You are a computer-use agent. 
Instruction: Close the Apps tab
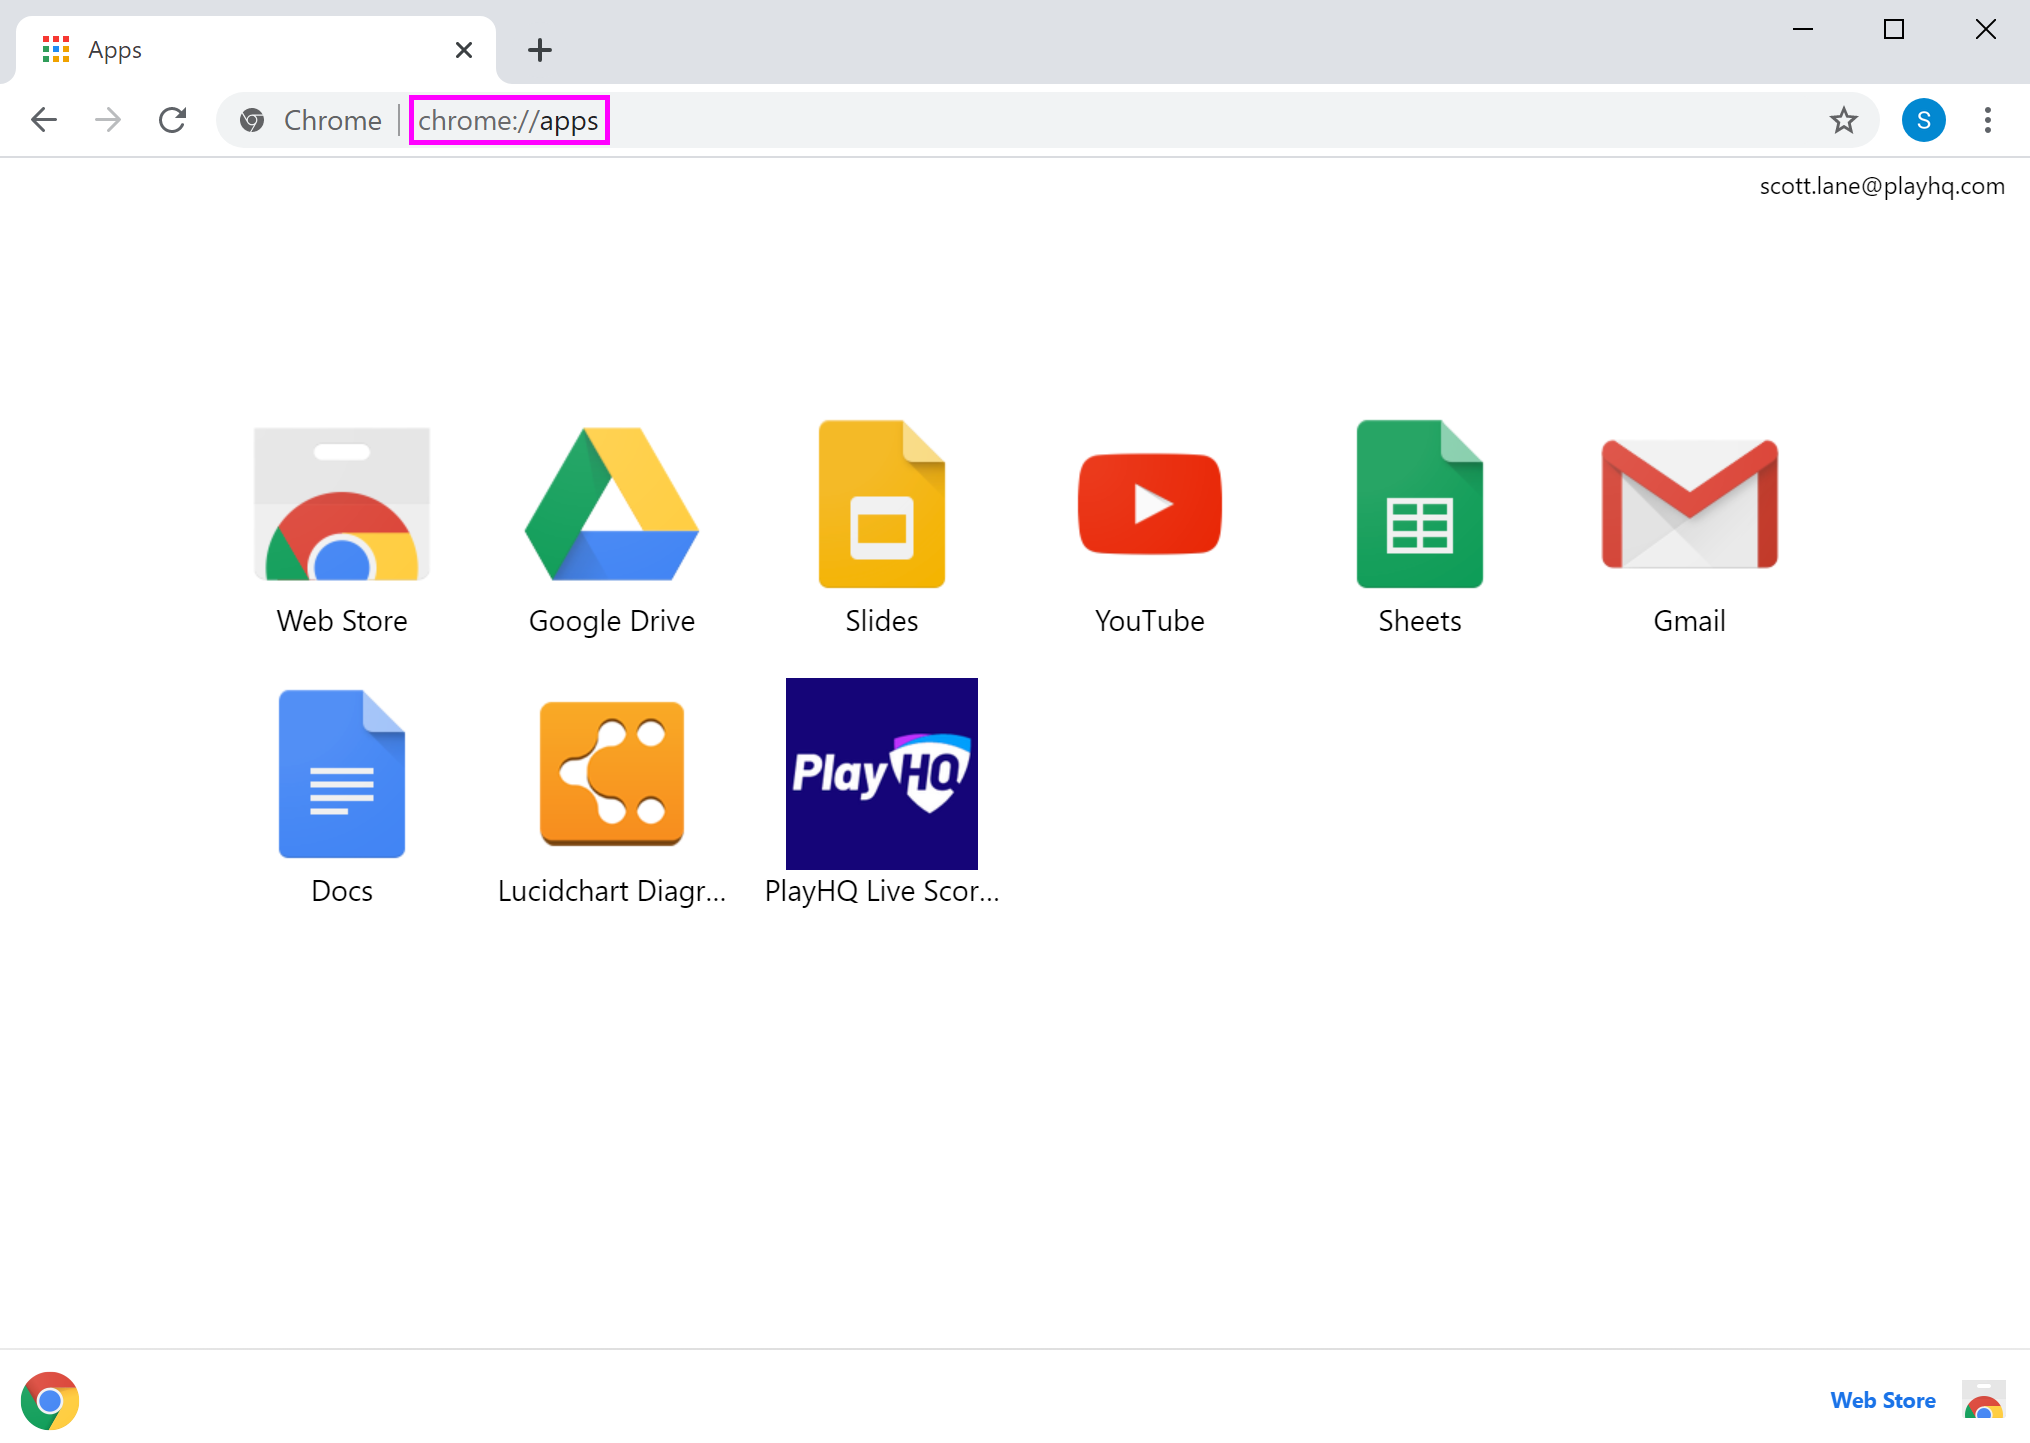click(x=464, y=50)
